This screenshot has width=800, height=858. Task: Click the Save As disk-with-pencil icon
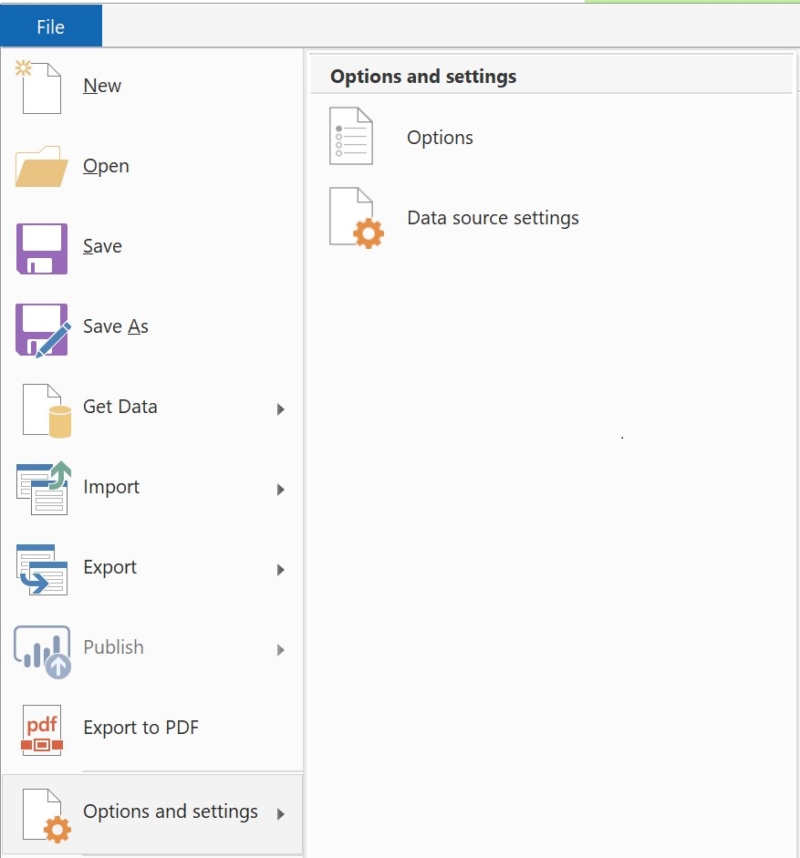[41, 329]
